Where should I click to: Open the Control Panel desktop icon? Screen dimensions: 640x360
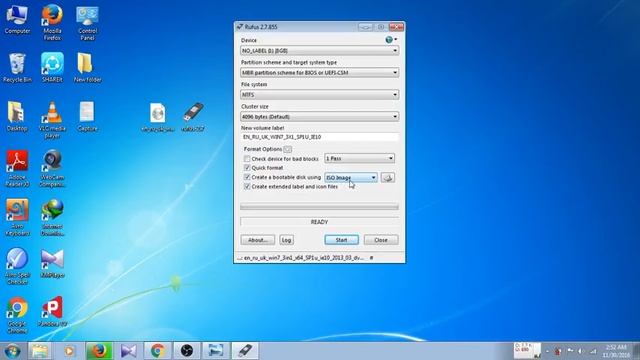[x=87, y=23]
